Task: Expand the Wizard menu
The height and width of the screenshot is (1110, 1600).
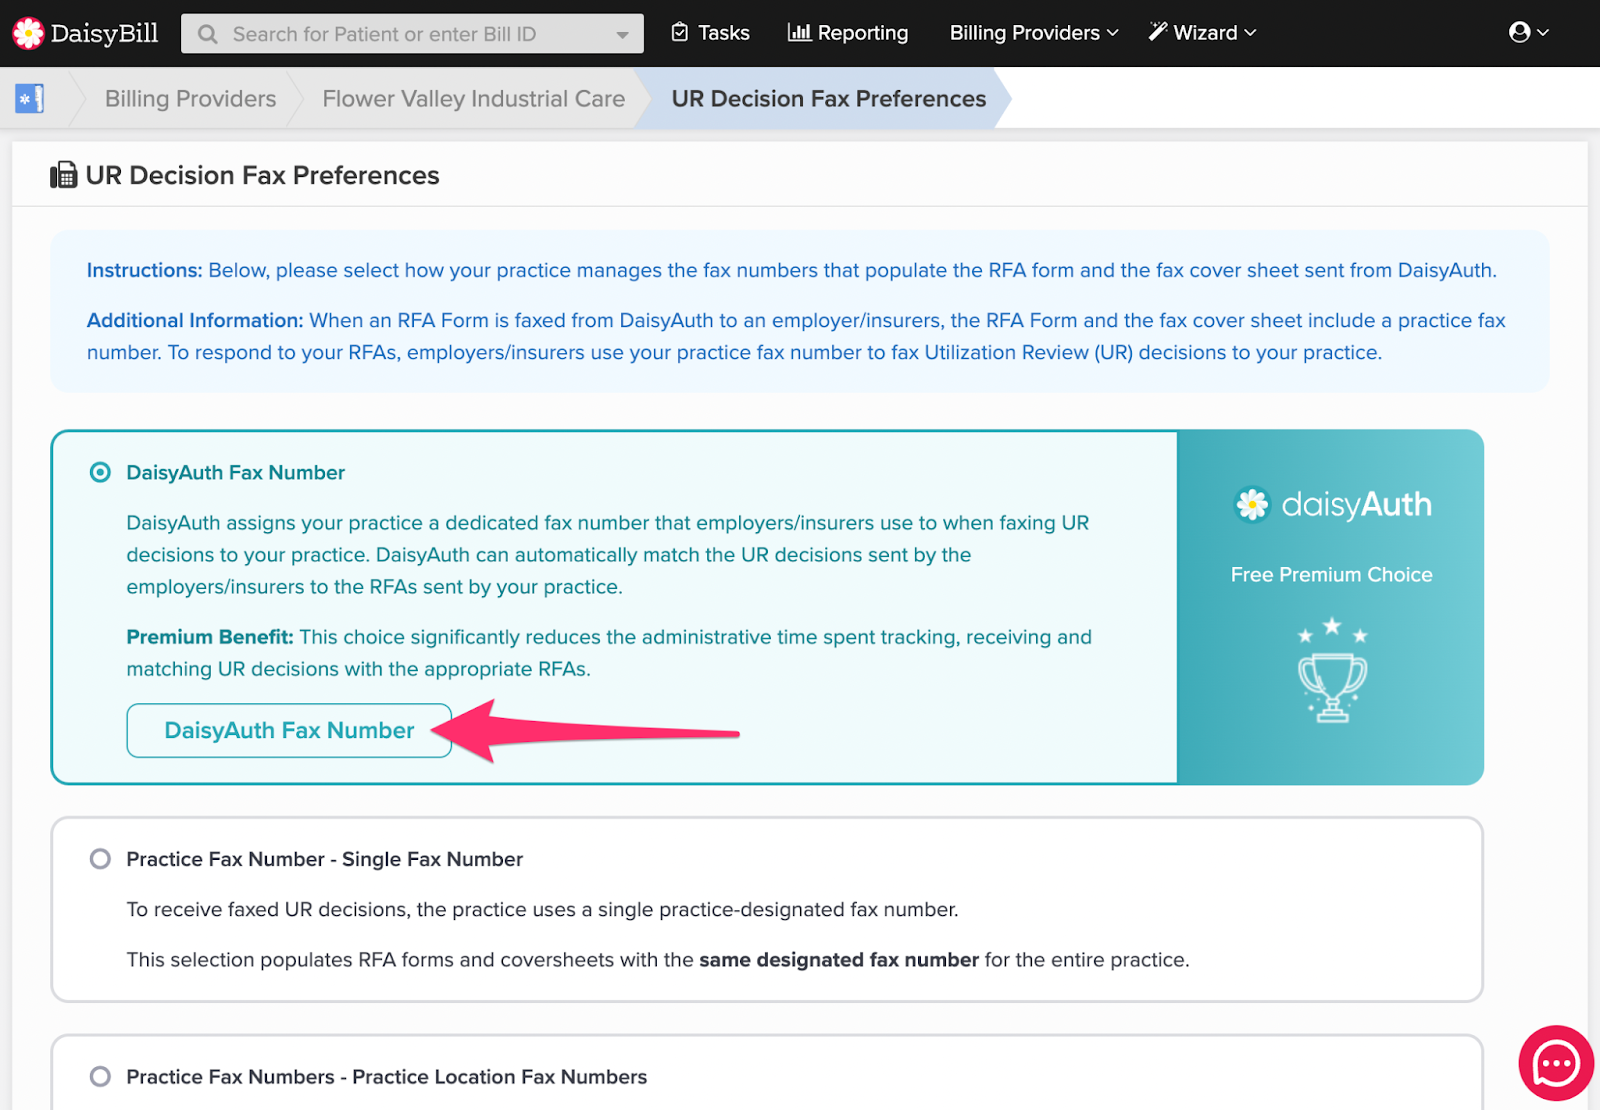Action: (x=1203, y=33)
